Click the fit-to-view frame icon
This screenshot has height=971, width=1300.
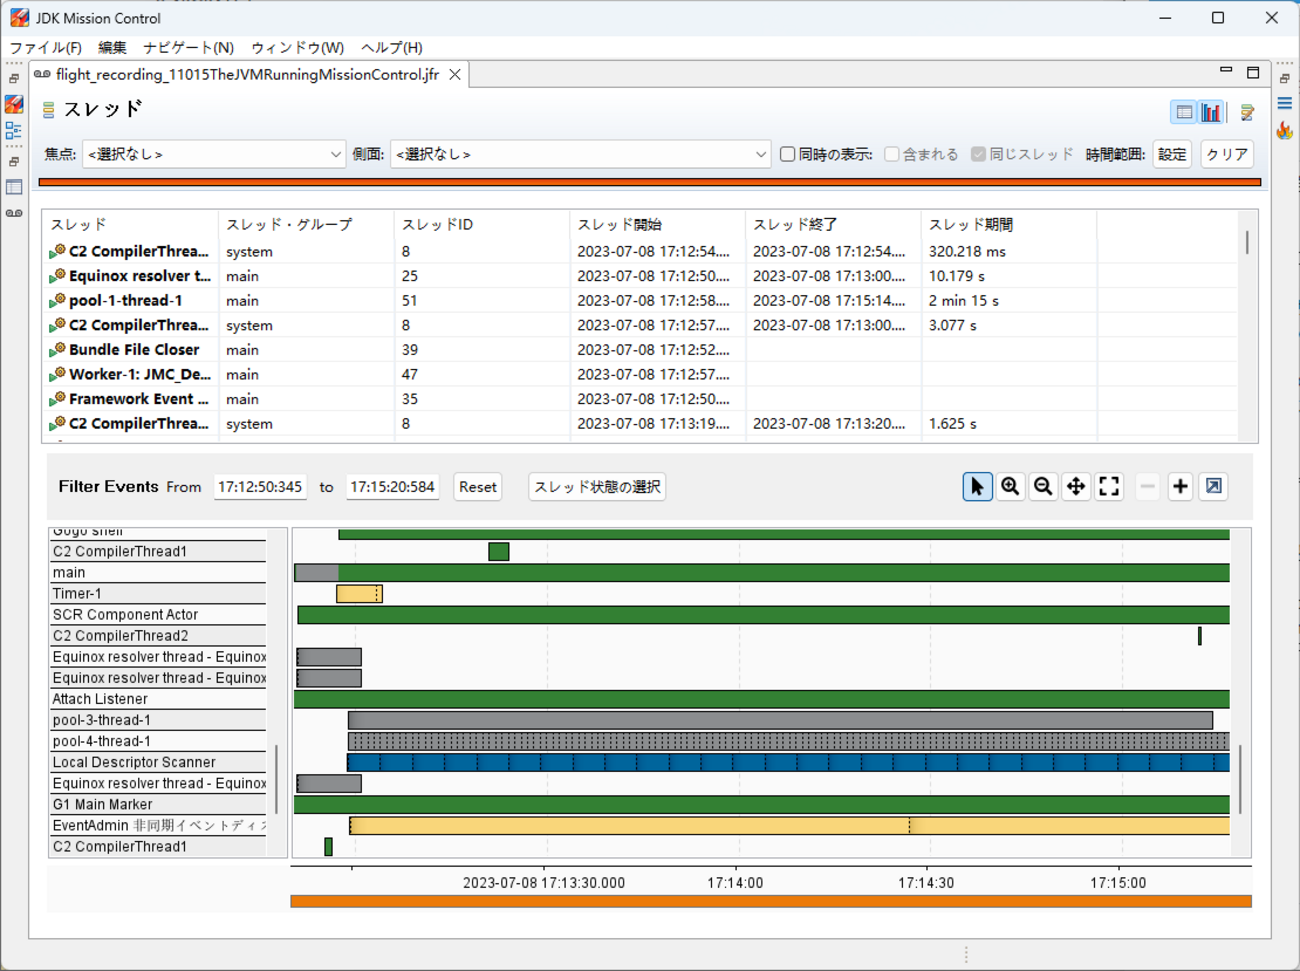(x=1109, y=487)
